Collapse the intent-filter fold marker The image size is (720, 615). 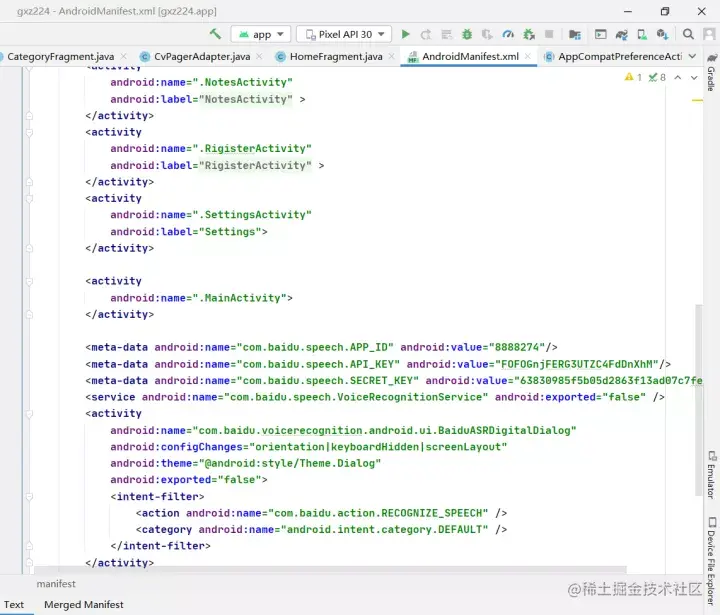point(29,497)
